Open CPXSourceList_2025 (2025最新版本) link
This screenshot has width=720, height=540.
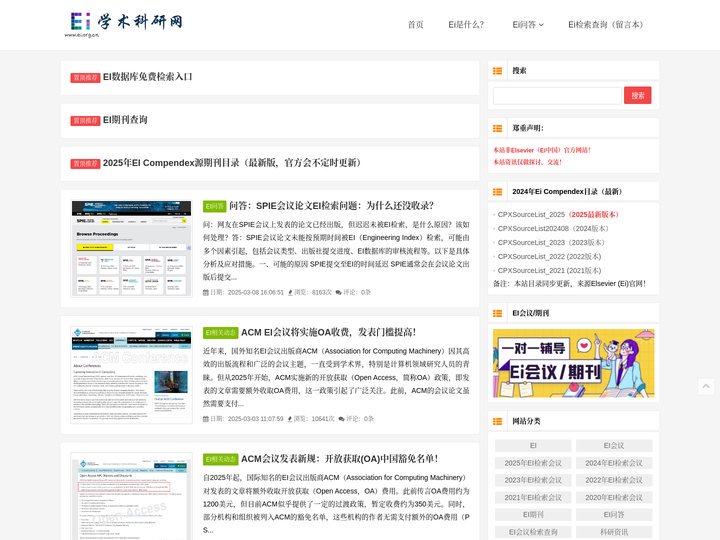(560, 214)
